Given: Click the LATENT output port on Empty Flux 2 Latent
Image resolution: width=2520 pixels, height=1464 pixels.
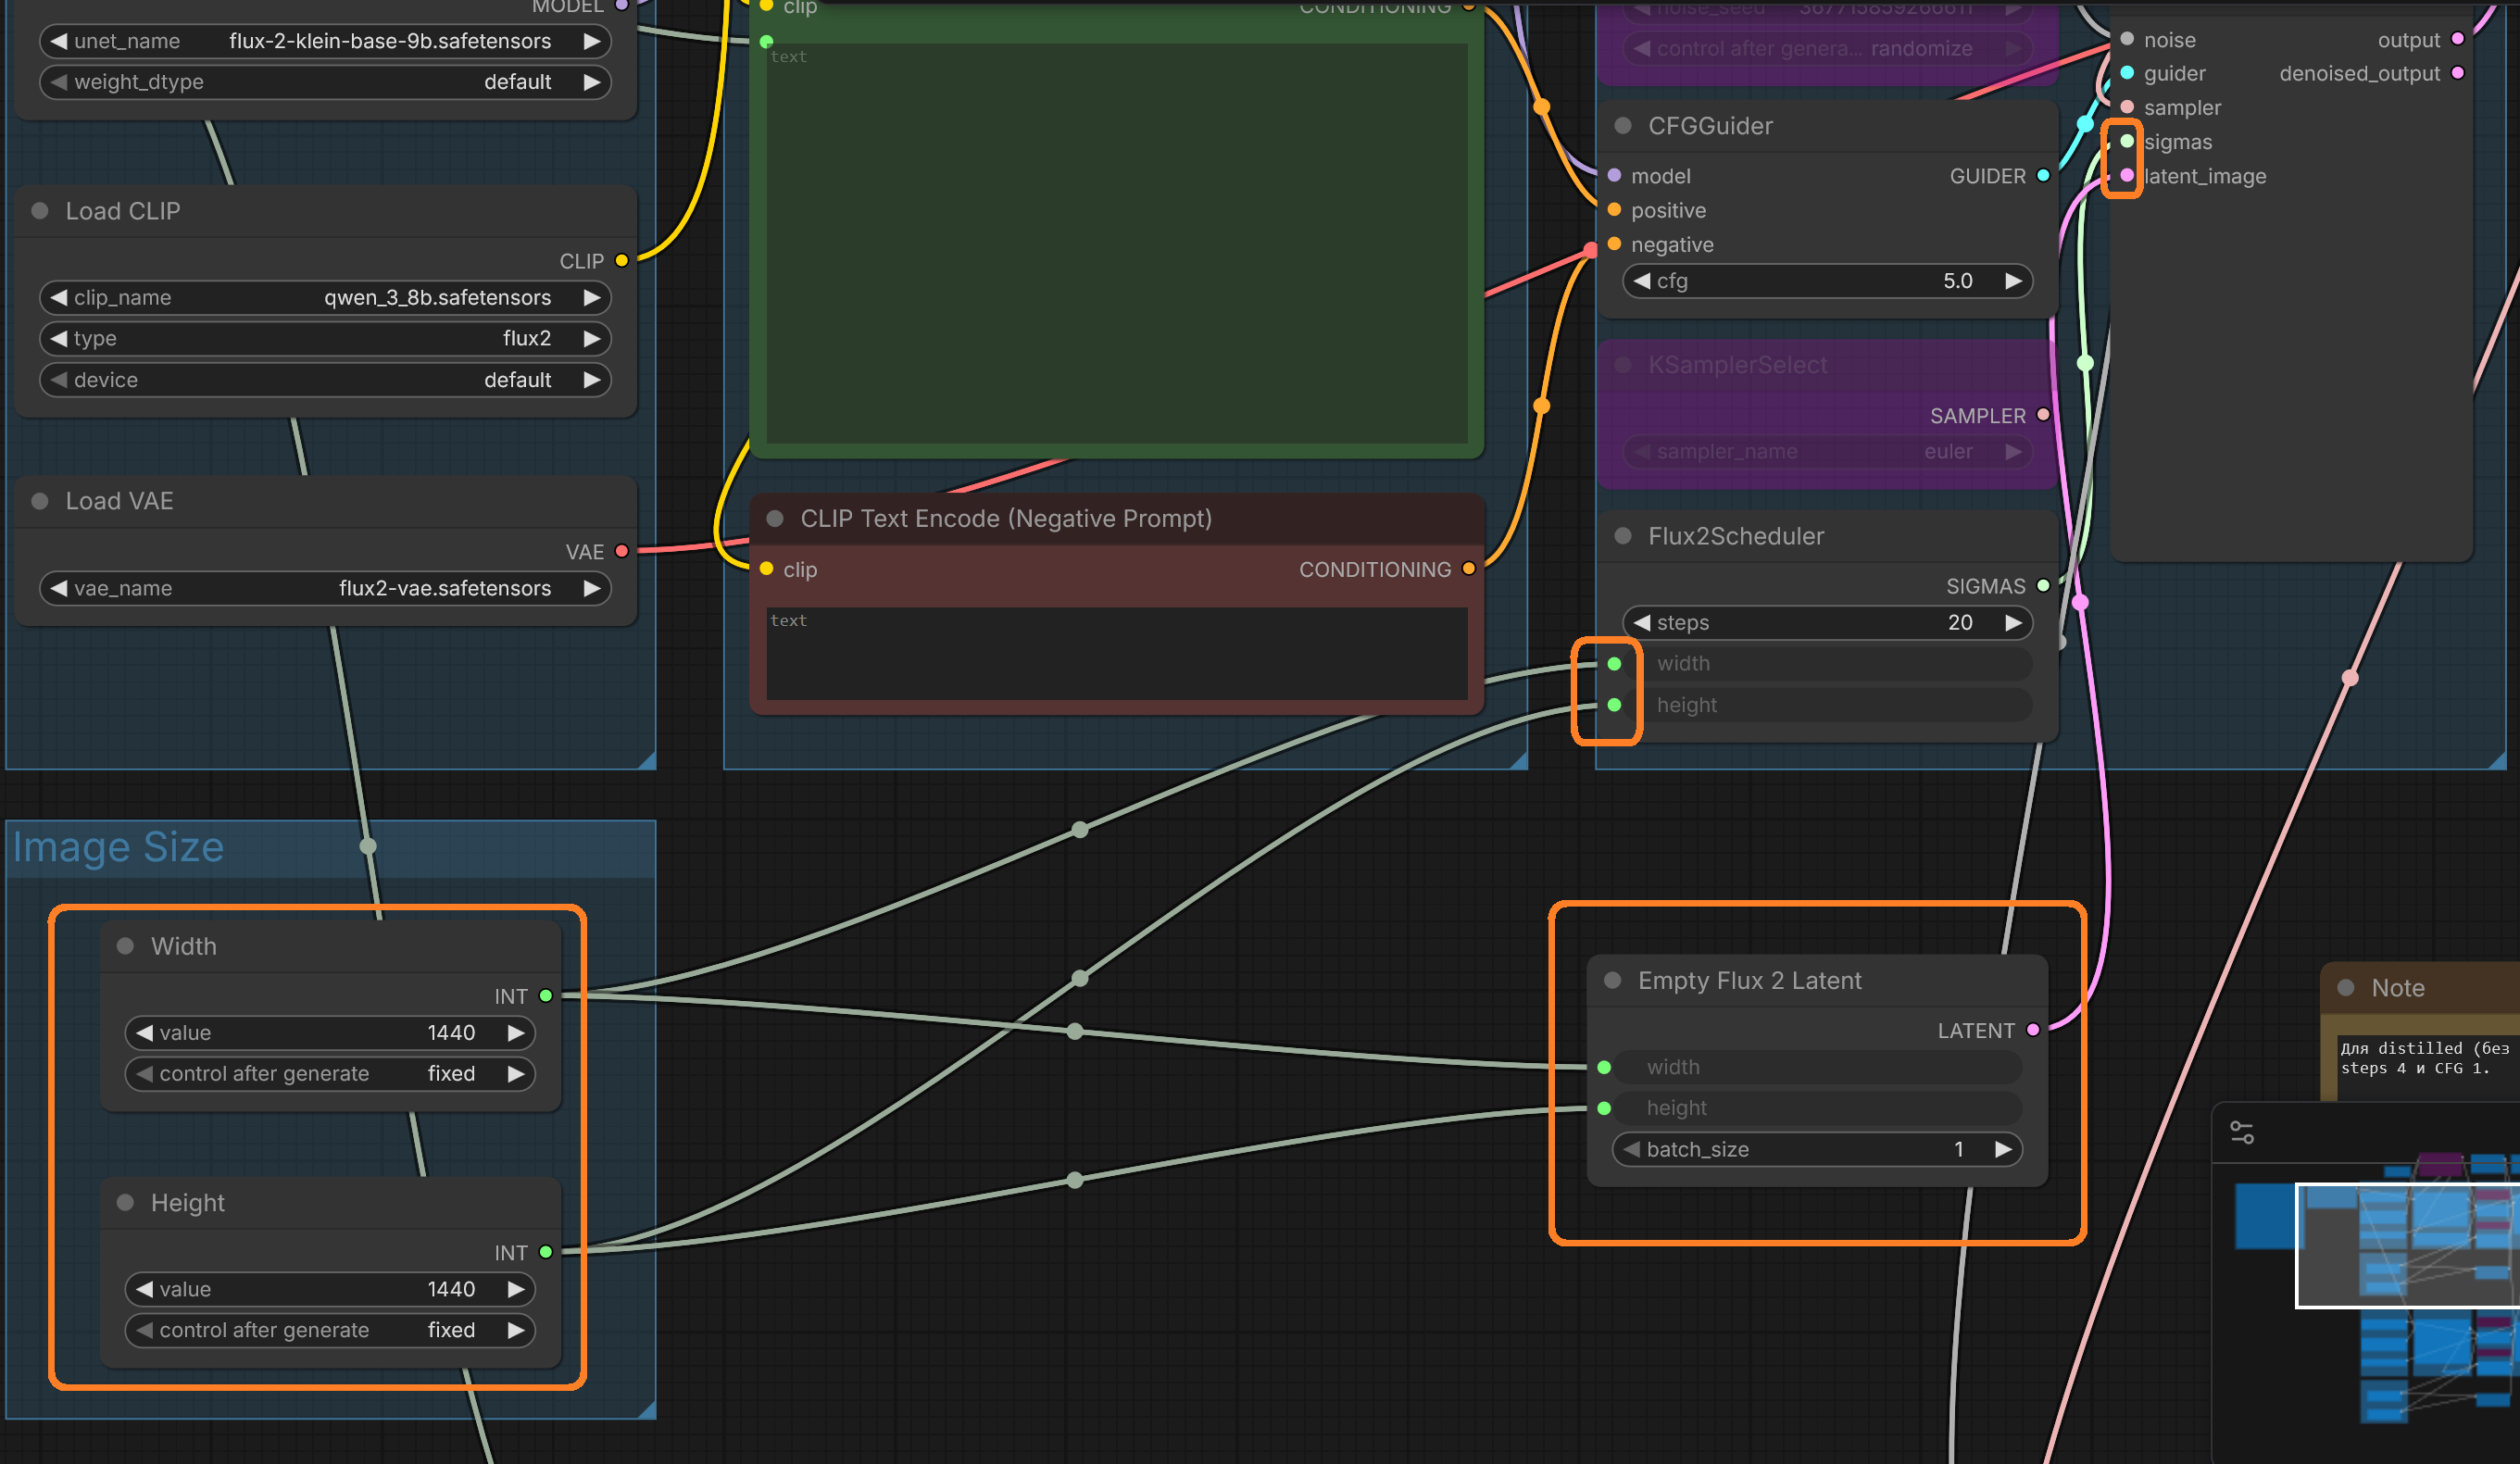Looking at the screenshot, I should pos(2033,1030).
